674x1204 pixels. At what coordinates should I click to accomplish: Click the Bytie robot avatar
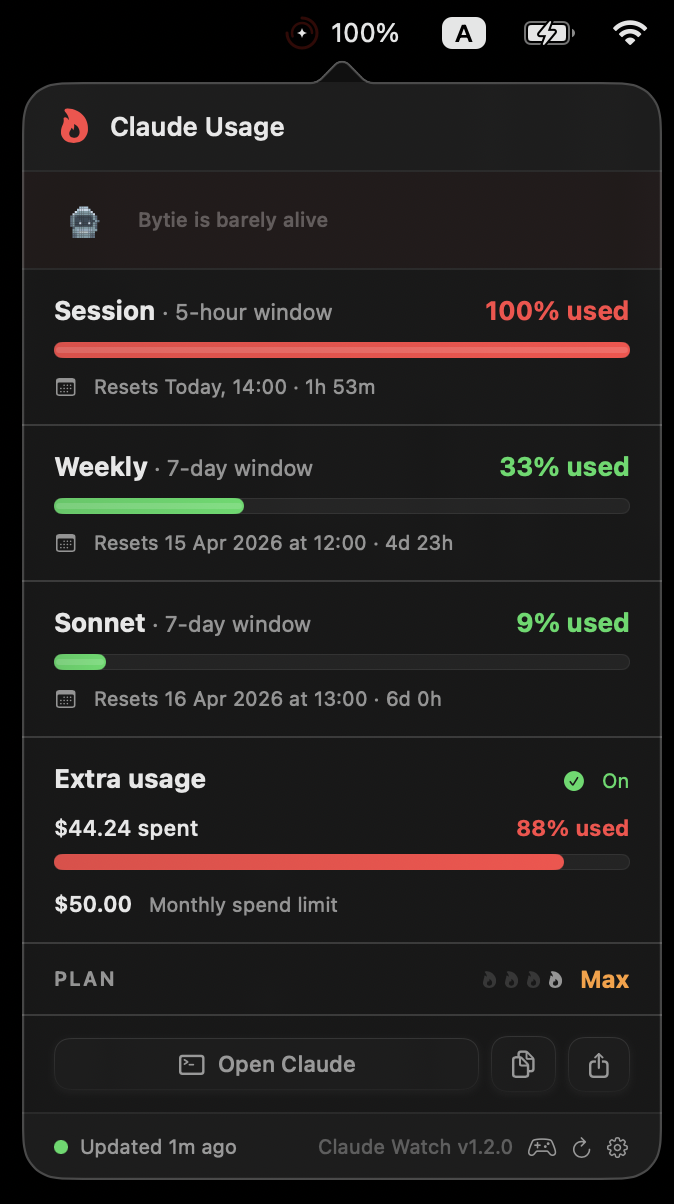click(x=84, y=220)
